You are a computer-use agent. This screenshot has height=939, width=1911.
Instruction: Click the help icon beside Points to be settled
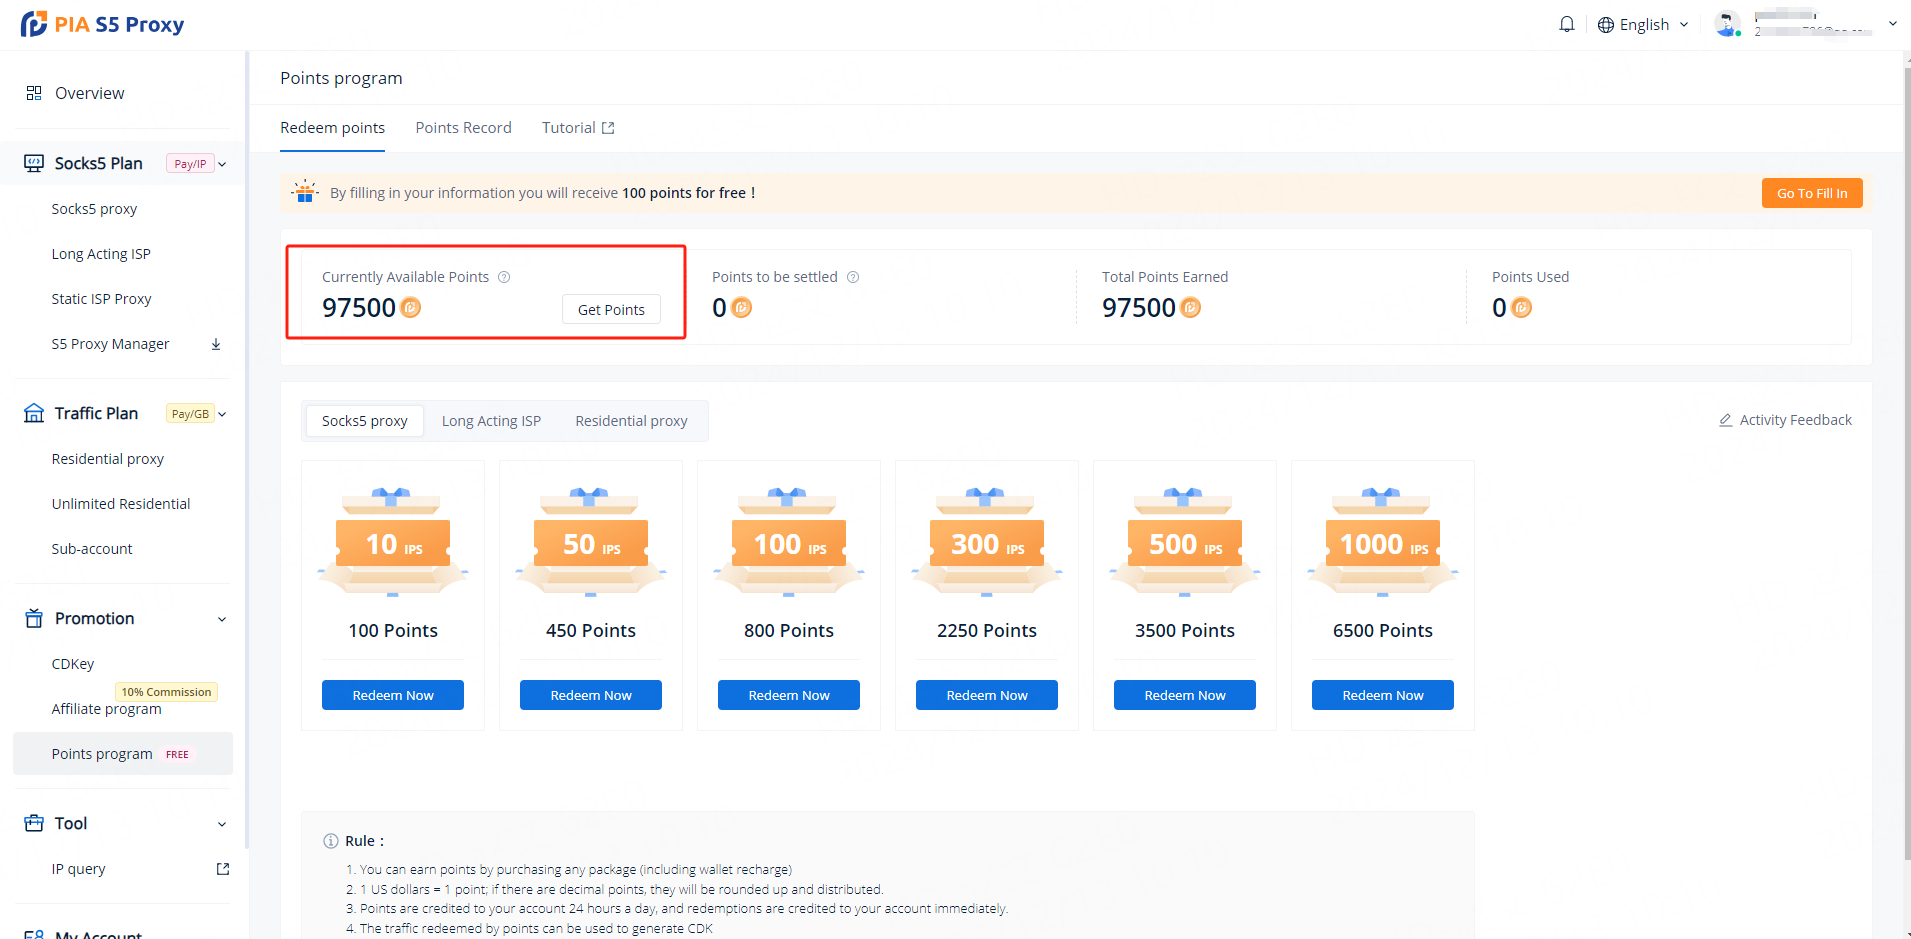[x=853, y=277]
